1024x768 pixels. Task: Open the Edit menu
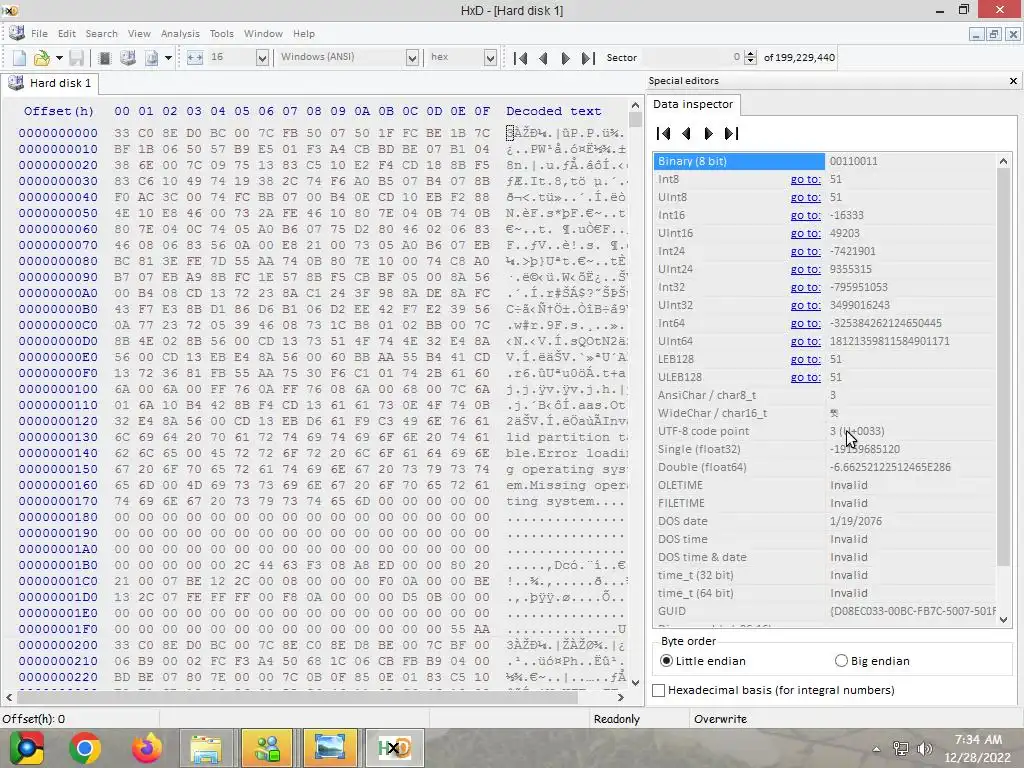(x=67, y=33)
